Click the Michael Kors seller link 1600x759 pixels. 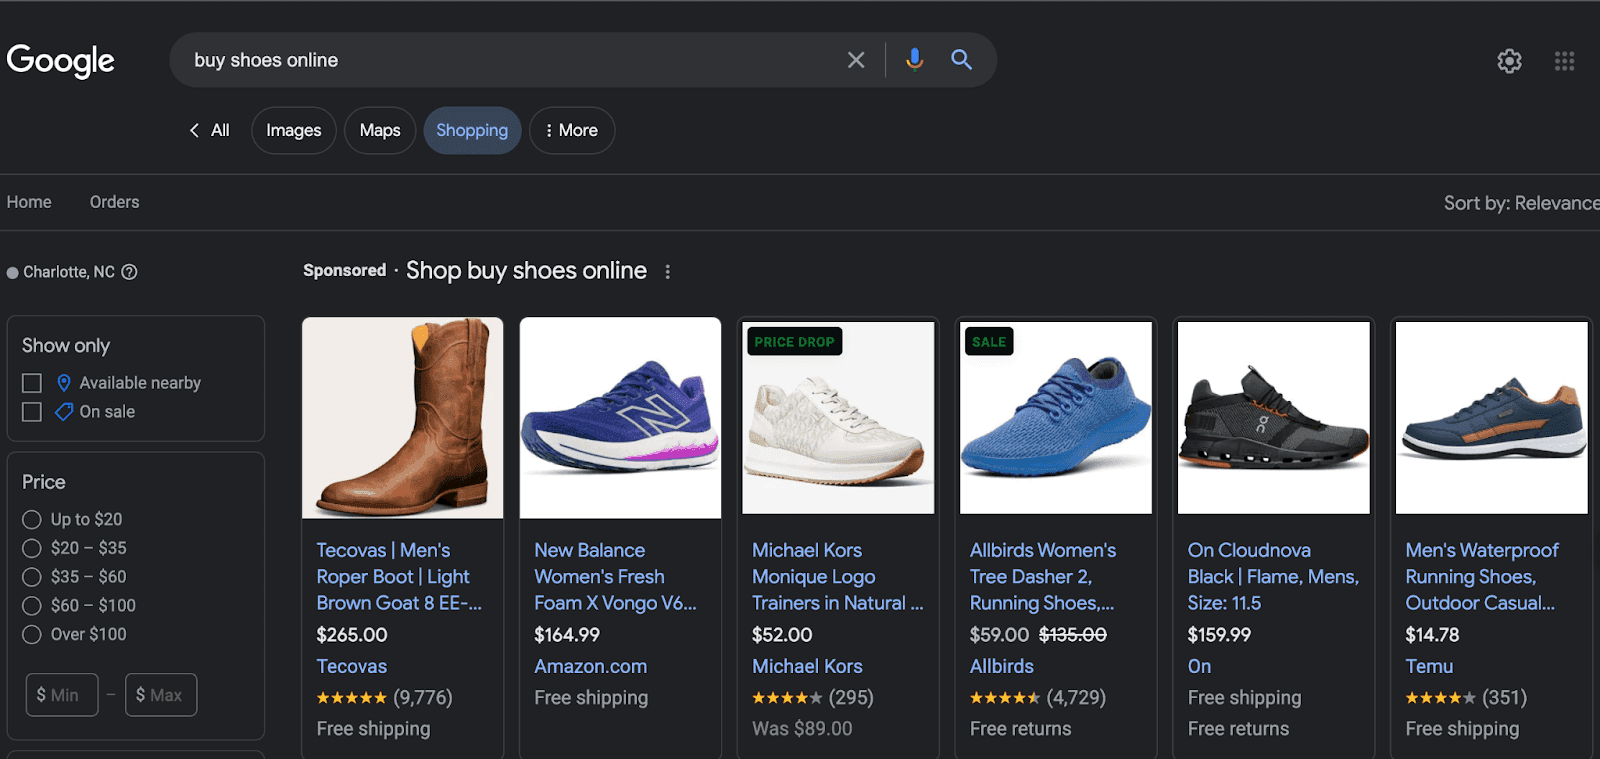807,667
